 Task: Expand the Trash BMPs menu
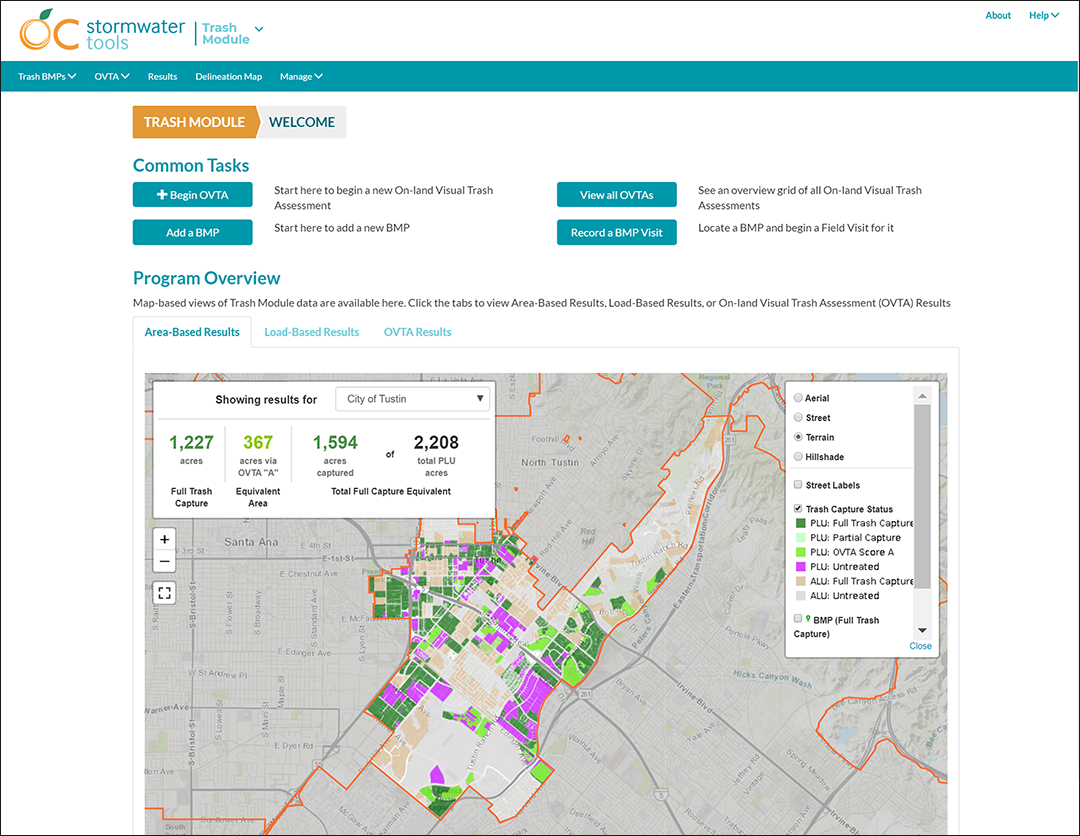click(47, 76)
